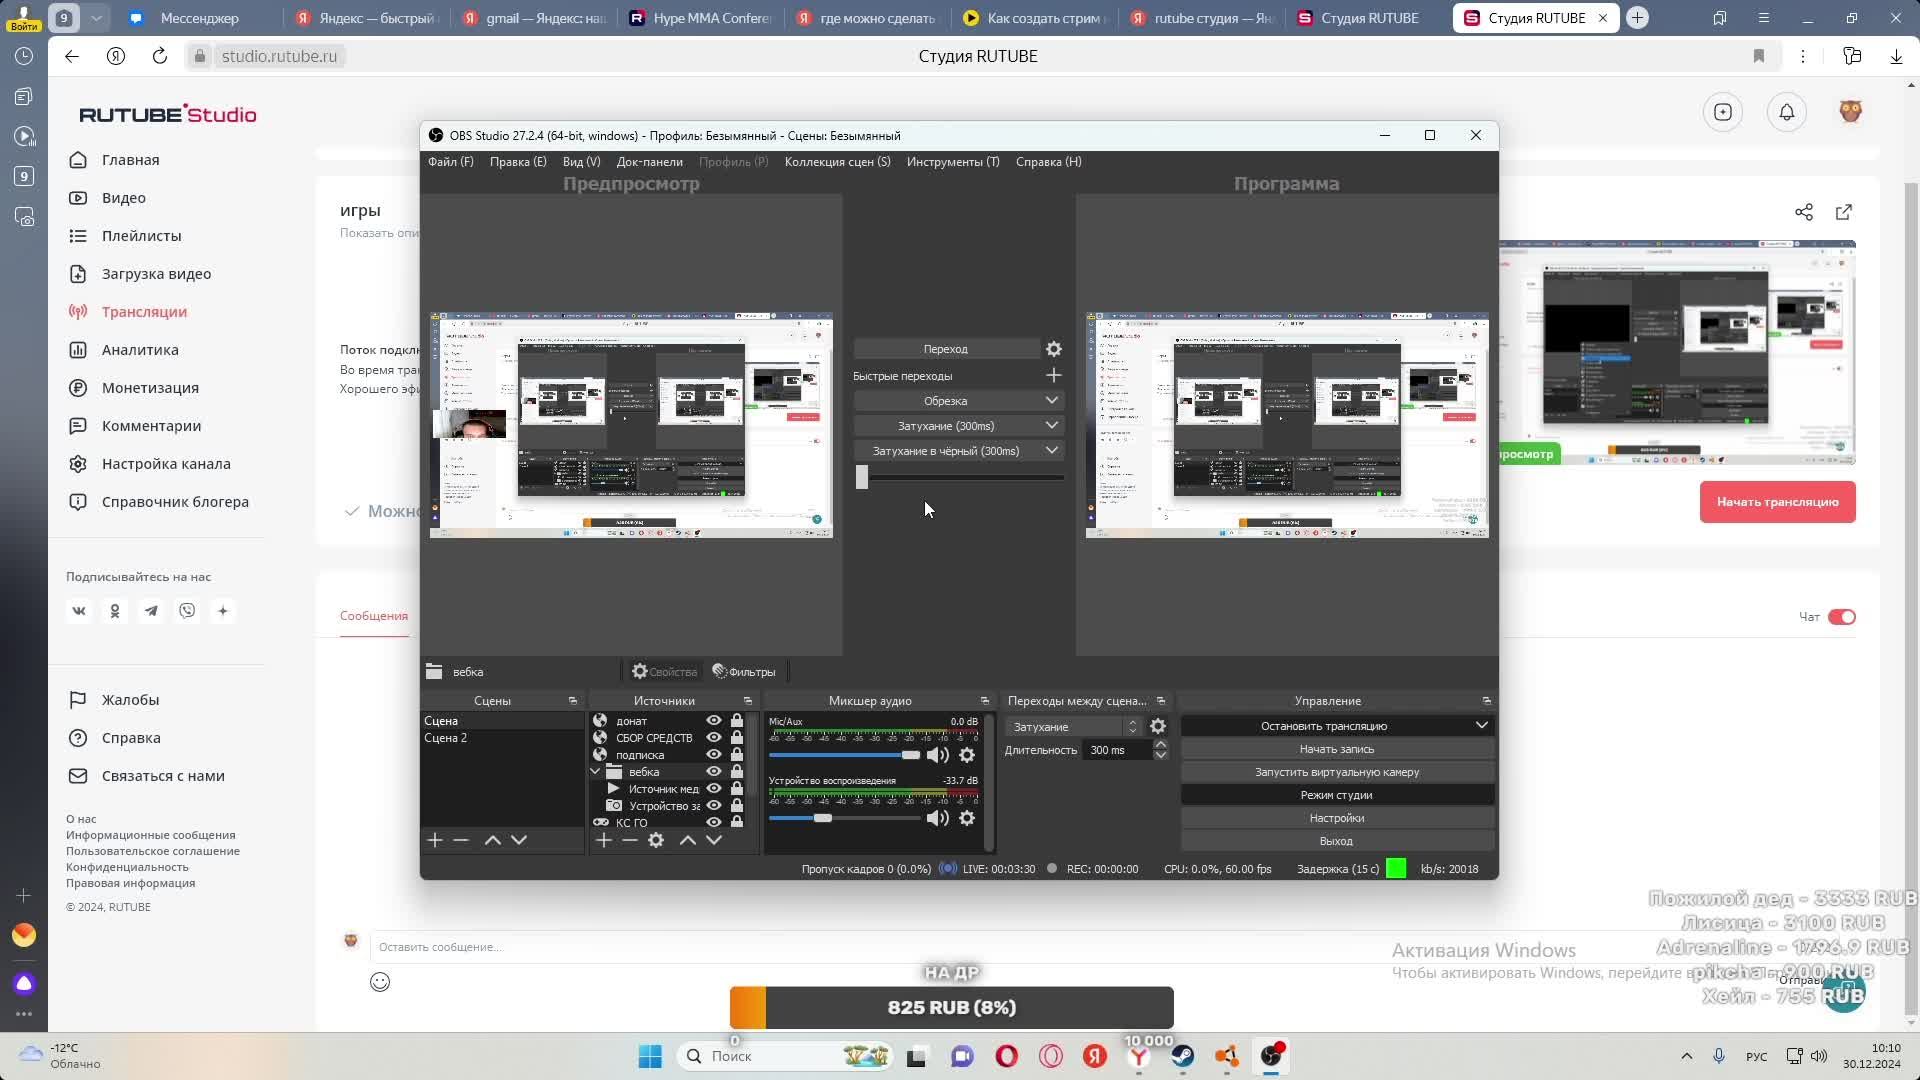Collapse the вебка group in sources
The height and width of the screenshot is (1080, 1920).
(596, 772)
